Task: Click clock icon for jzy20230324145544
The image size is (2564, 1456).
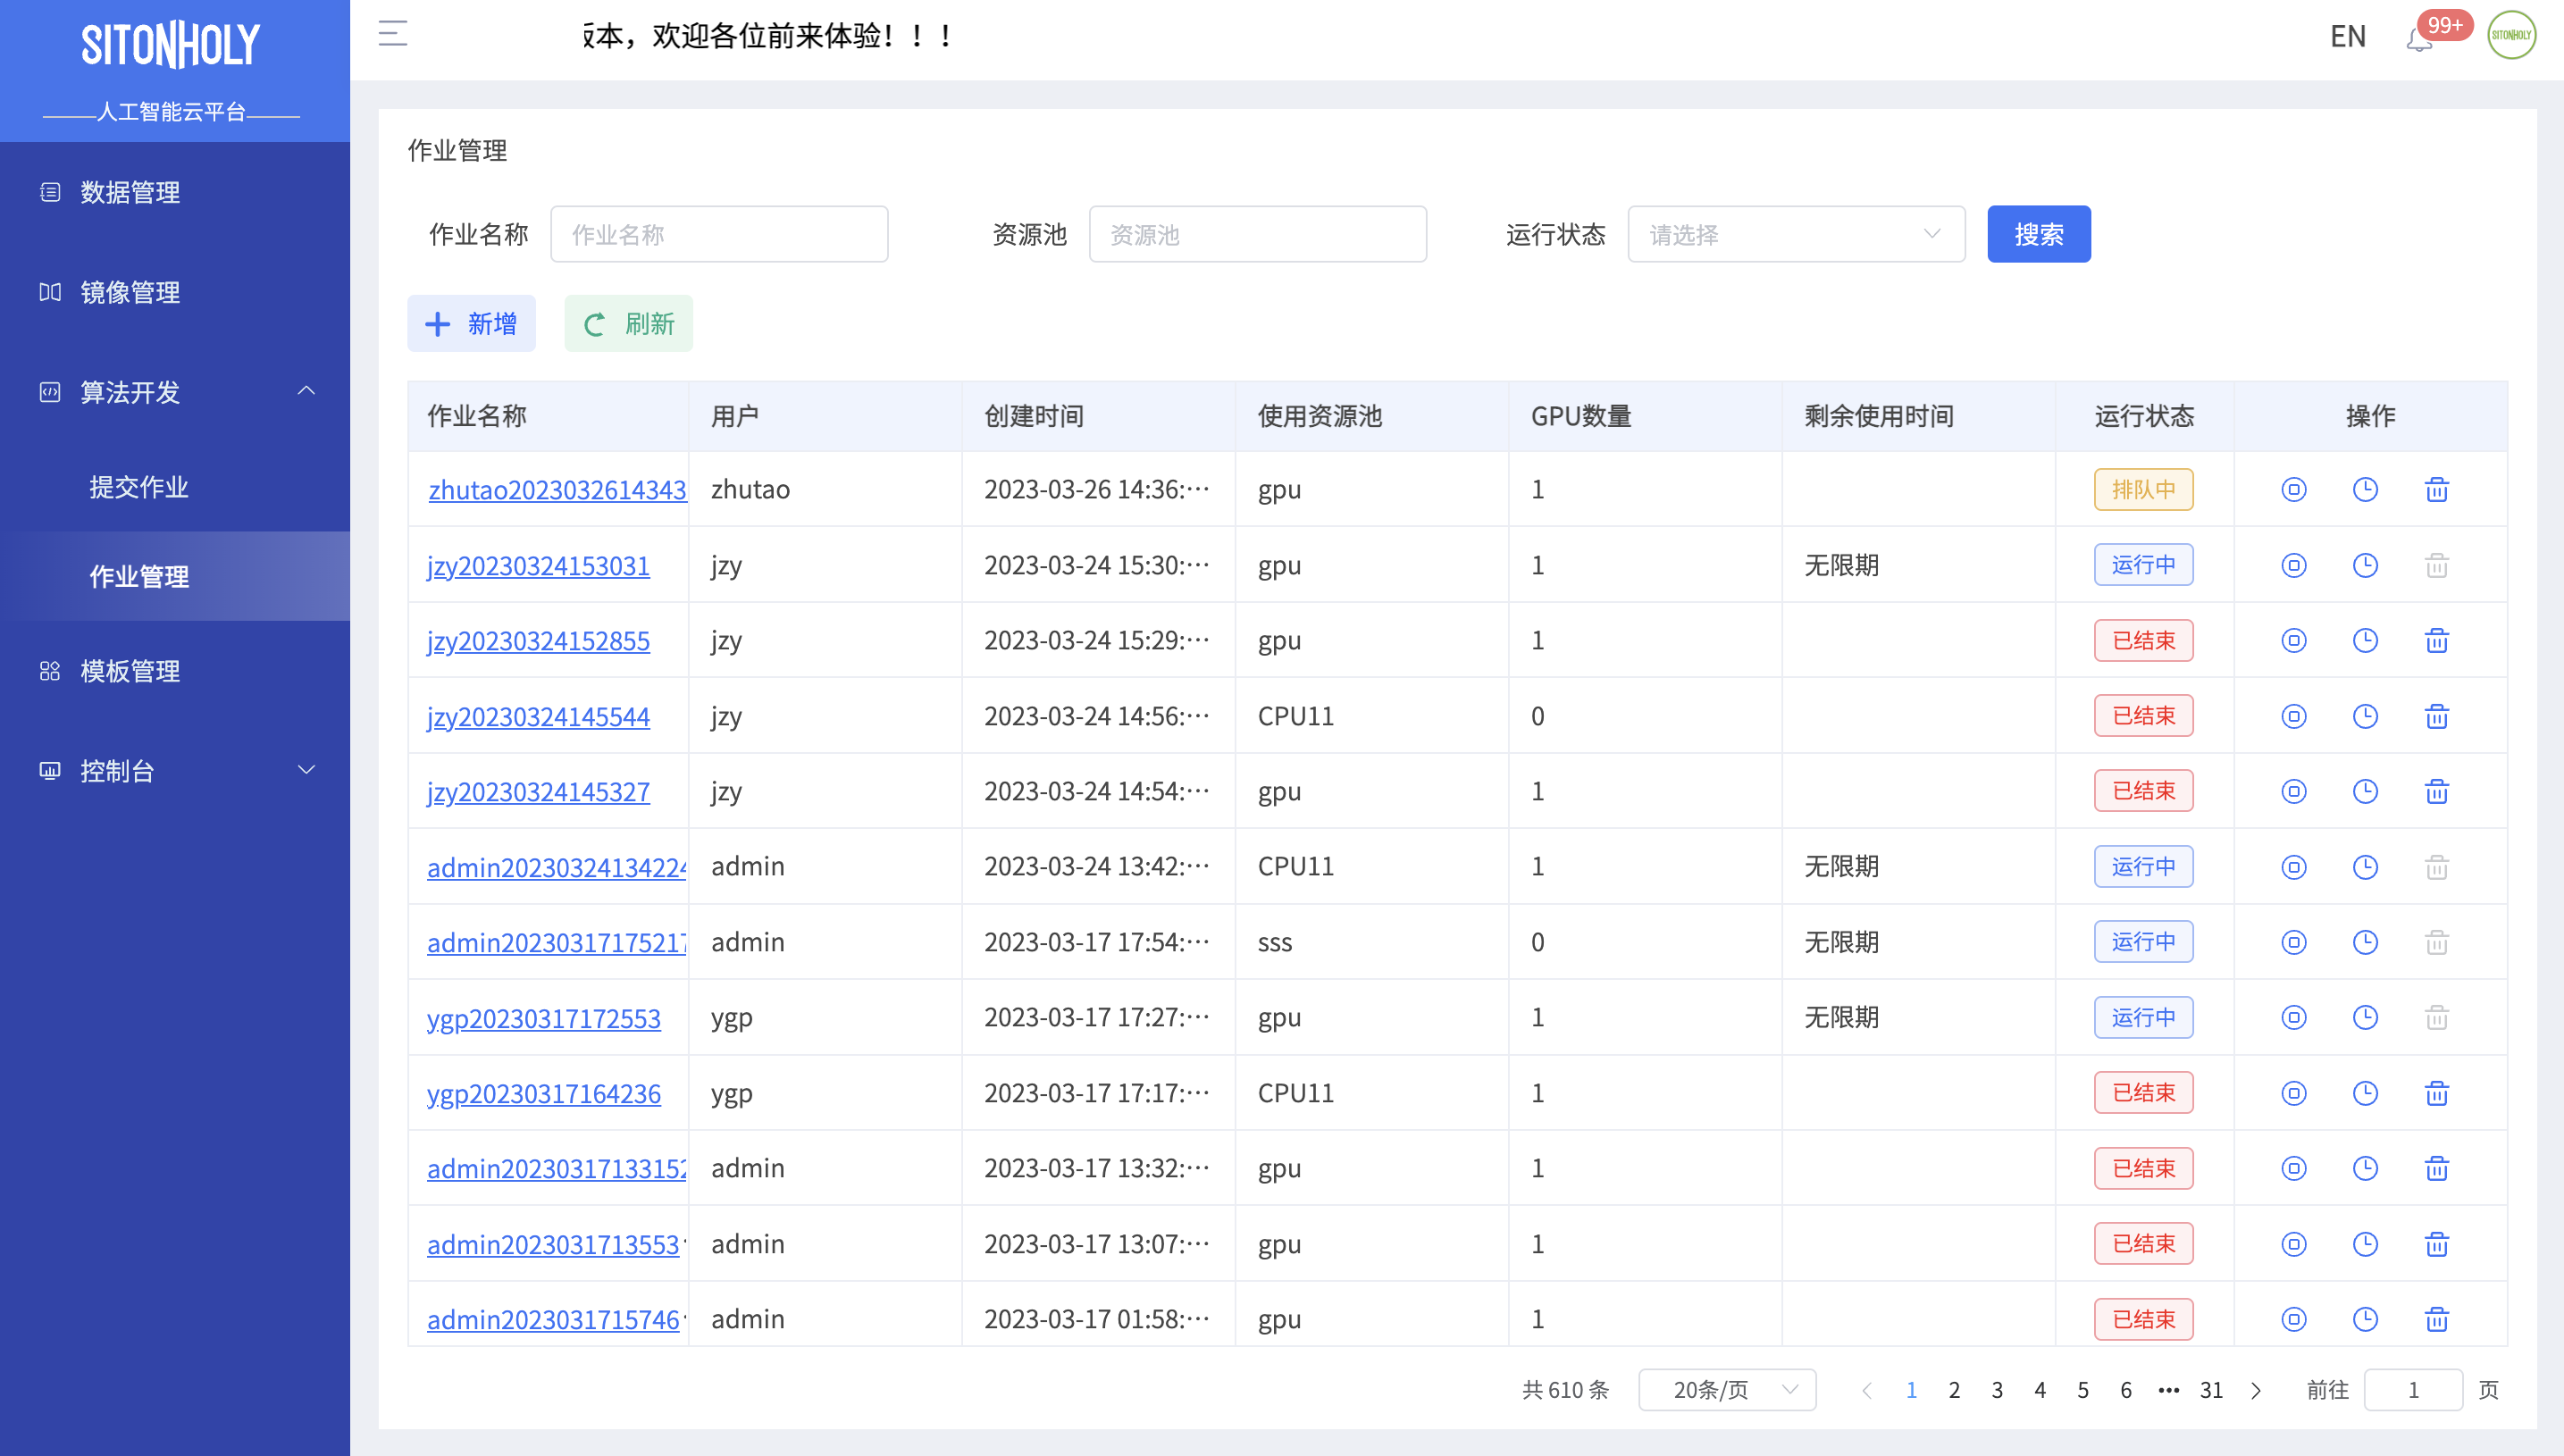Action: 2365,716
